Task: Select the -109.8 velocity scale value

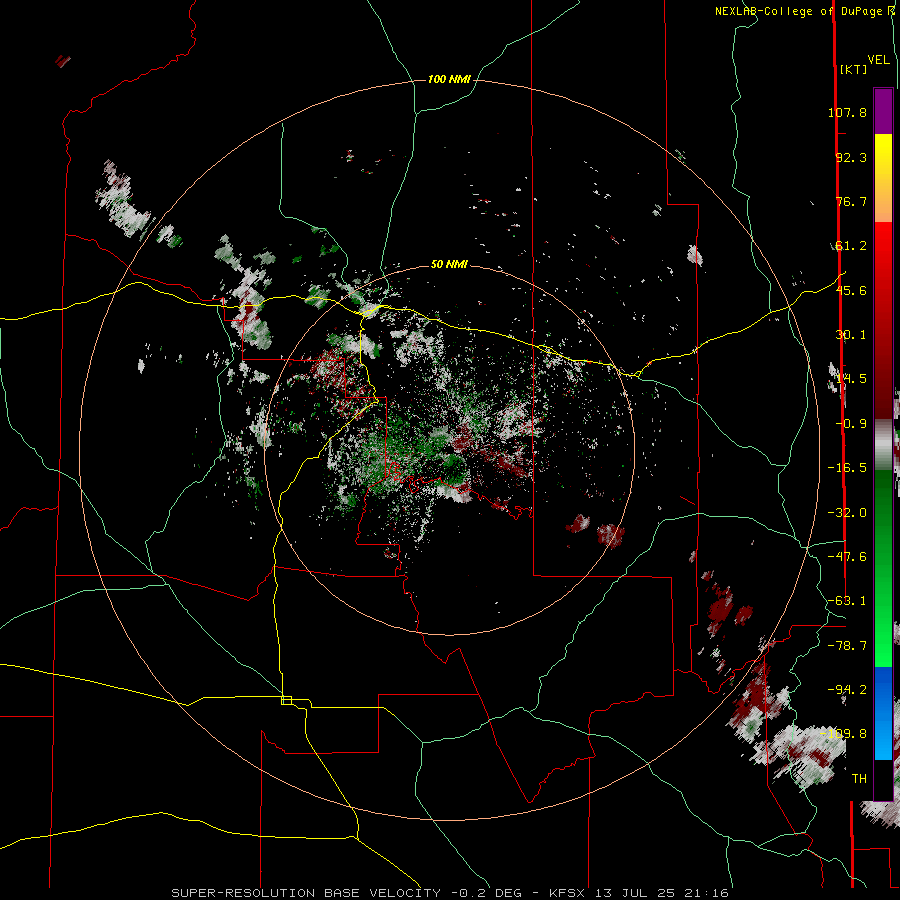Action: (844, 734)
